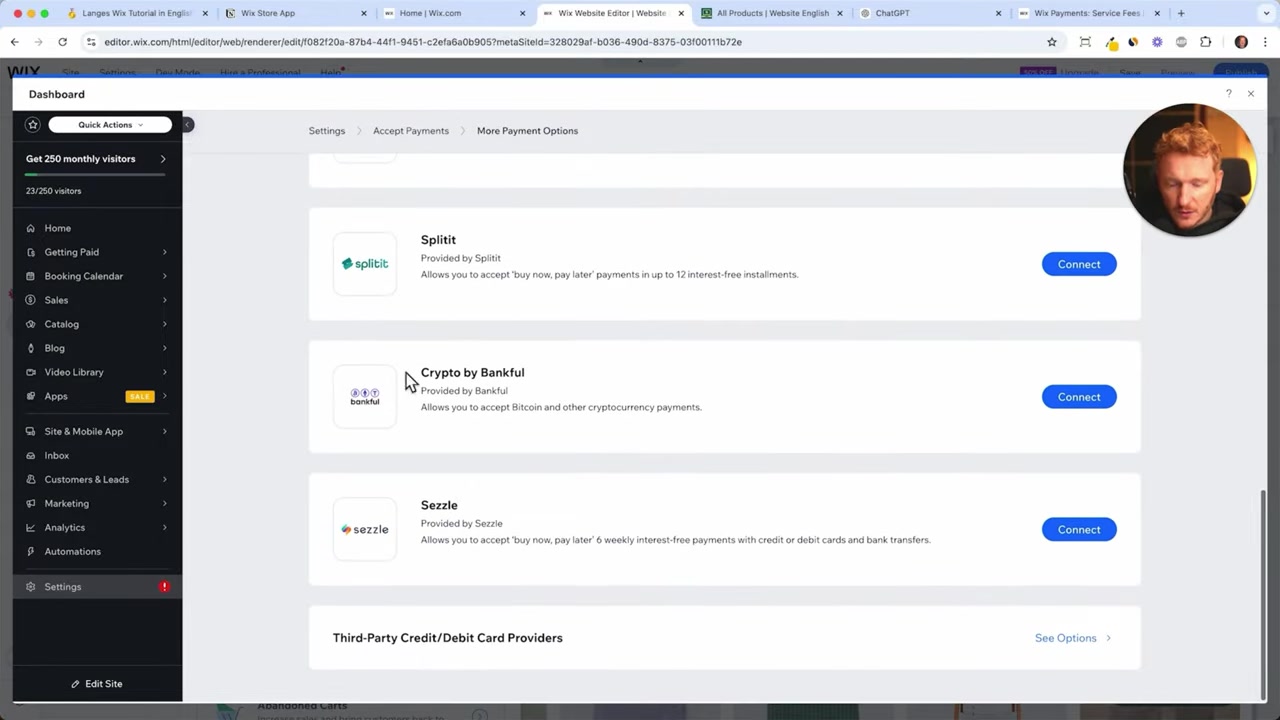This screenshot has height=720, width=1280.
Task: Switch to the Home | Wix.com tab
Action: (x=455, y=13)
